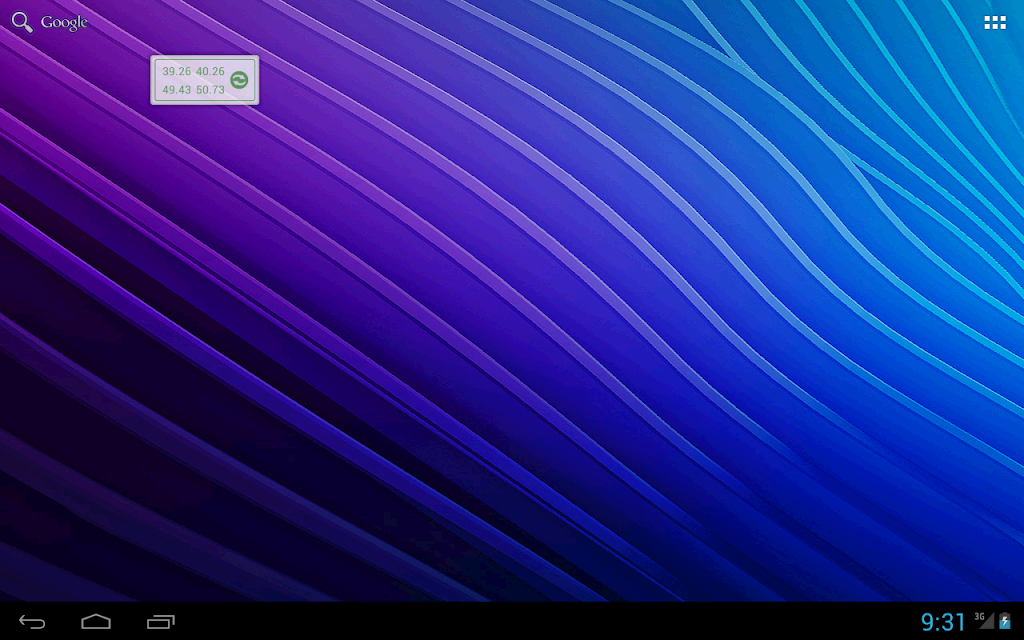Screen dimensions: 1024x640
Task: Open the clock showing 9:31
Action: 943,622
